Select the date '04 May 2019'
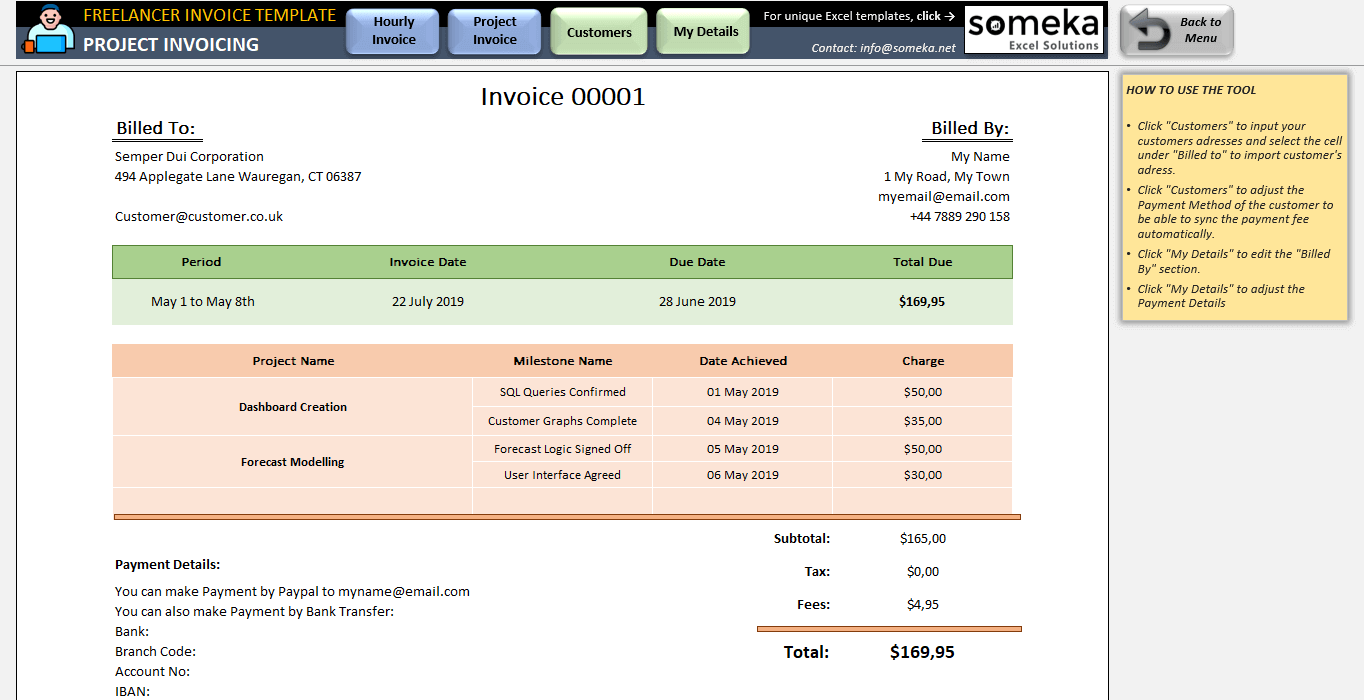The height and width of the screenshot is (700, 1364). tap(743, 421)
